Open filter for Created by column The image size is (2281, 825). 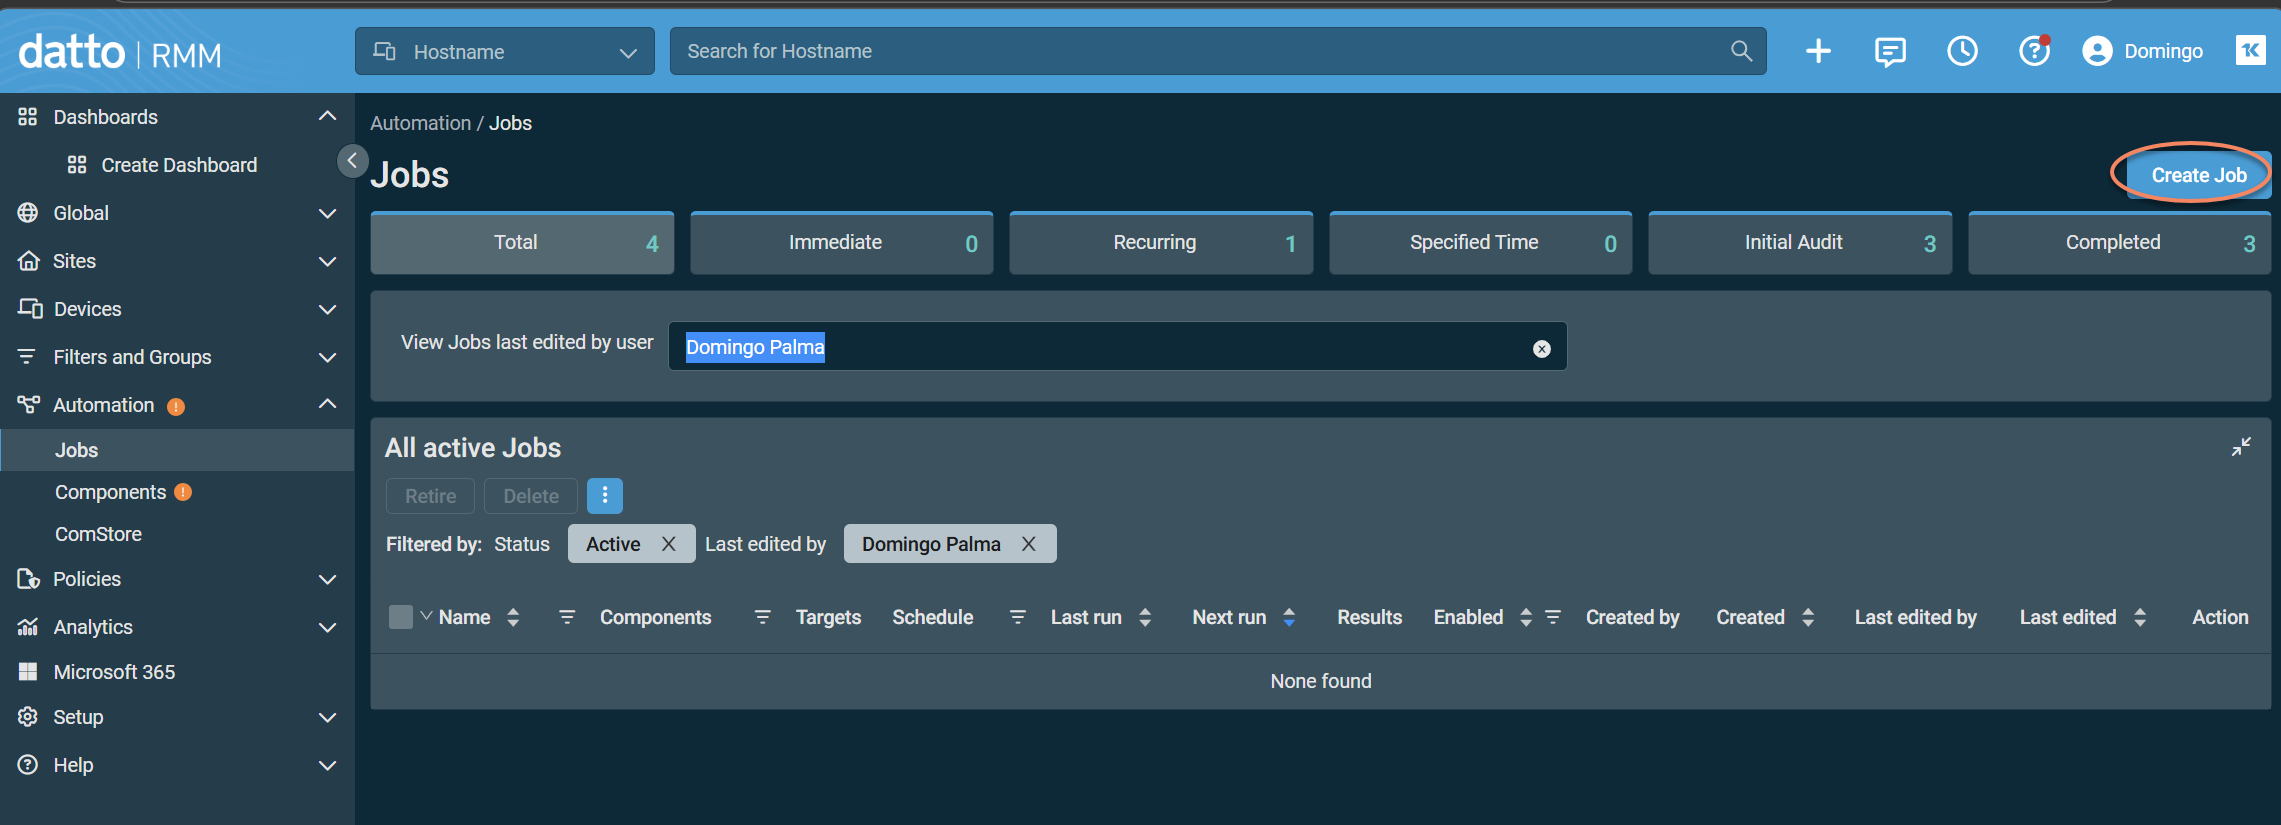[x=1553, y=617]
